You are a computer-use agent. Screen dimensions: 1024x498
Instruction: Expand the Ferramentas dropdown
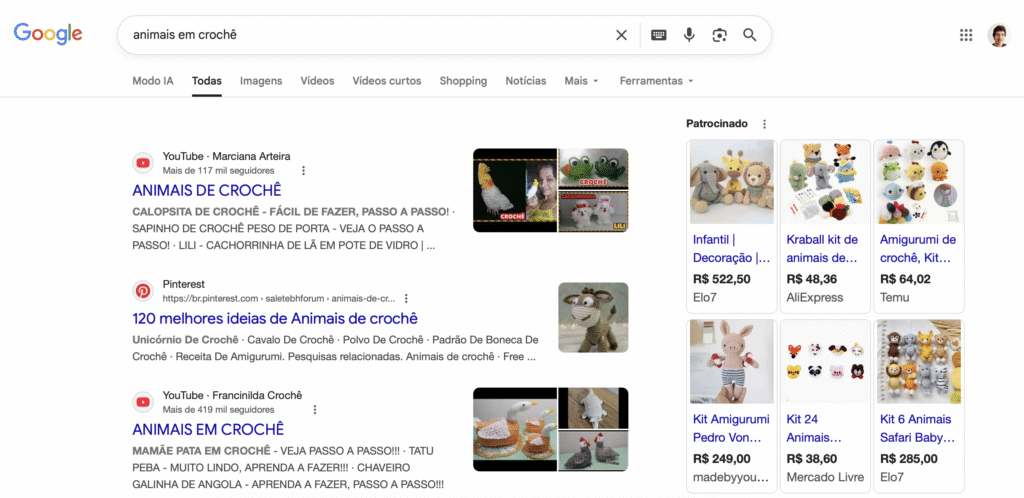tap(656, 81)
